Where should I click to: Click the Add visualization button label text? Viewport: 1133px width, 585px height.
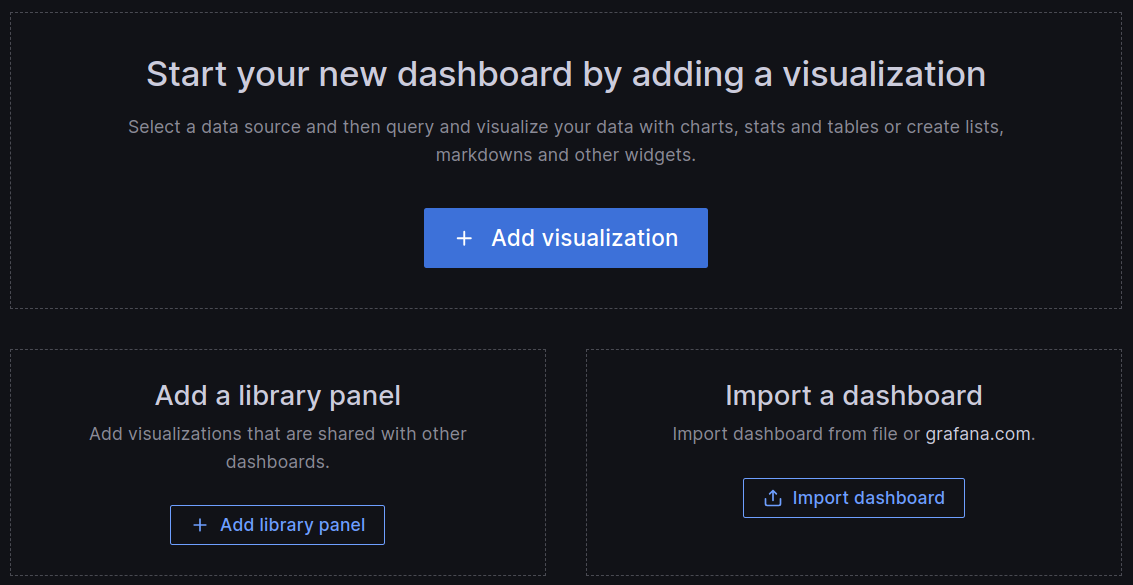(584, 238)
